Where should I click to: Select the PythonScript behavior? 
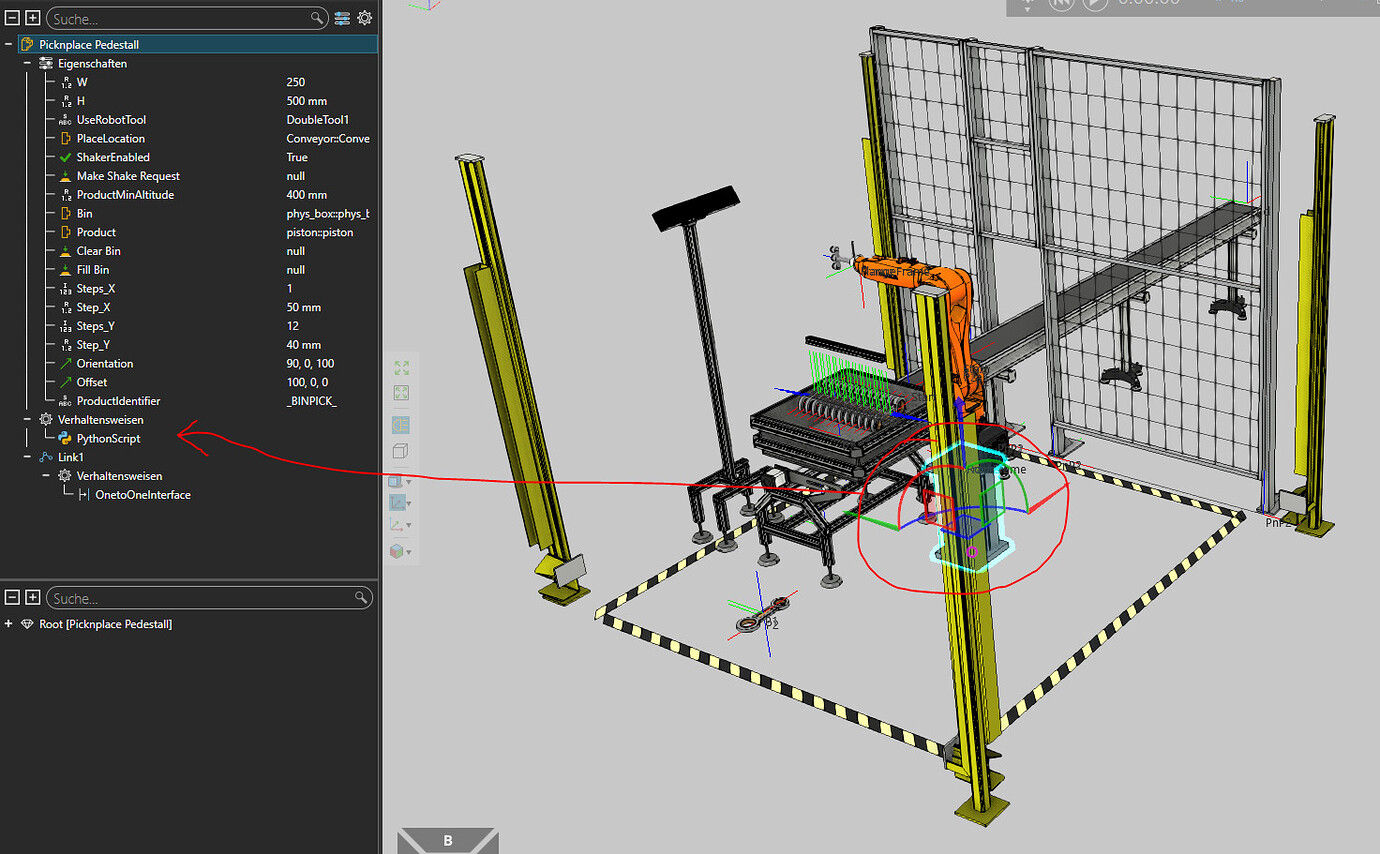click(x=108, y=438)
